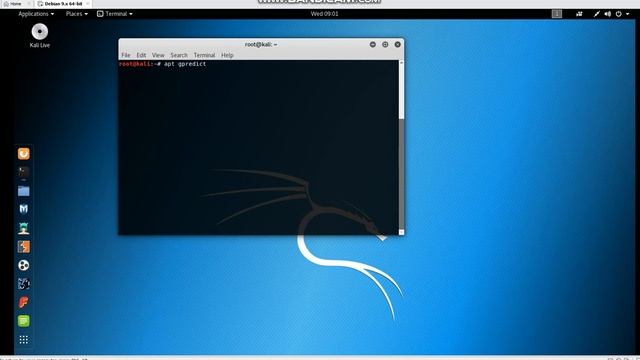
Task: Click the power icon in top panel
Action: tap(619, 14)
